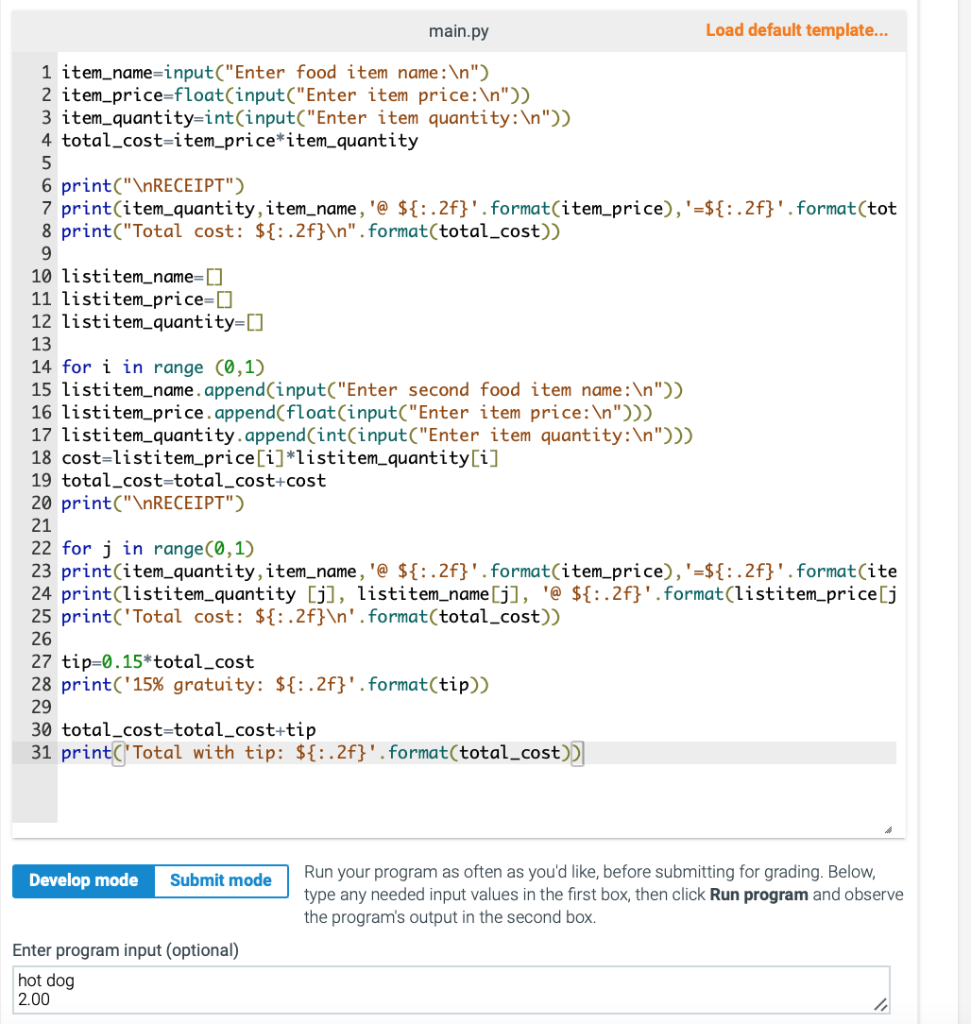Click bold 'Run program' text in instructions
The height and width of the screenshot is (1024, 971).
(x=759, y=895)
